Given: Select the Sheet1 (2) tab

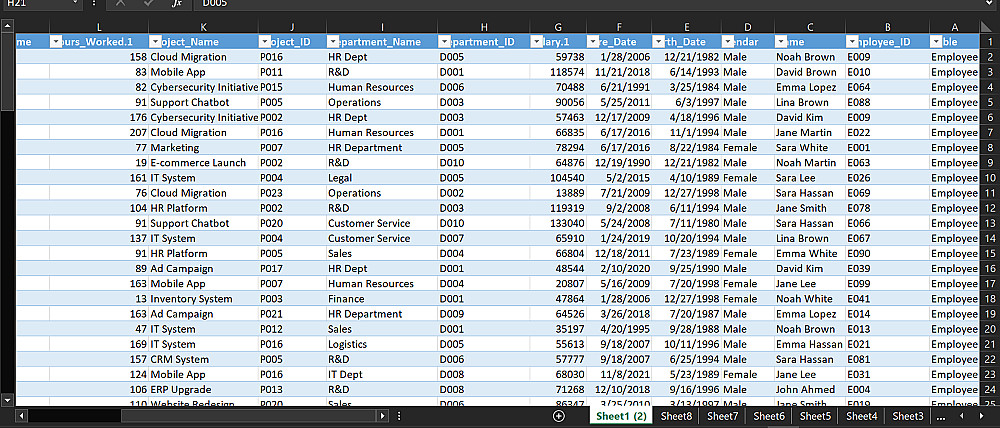Looking at the screenshot, I should click(x=621, y=416).
